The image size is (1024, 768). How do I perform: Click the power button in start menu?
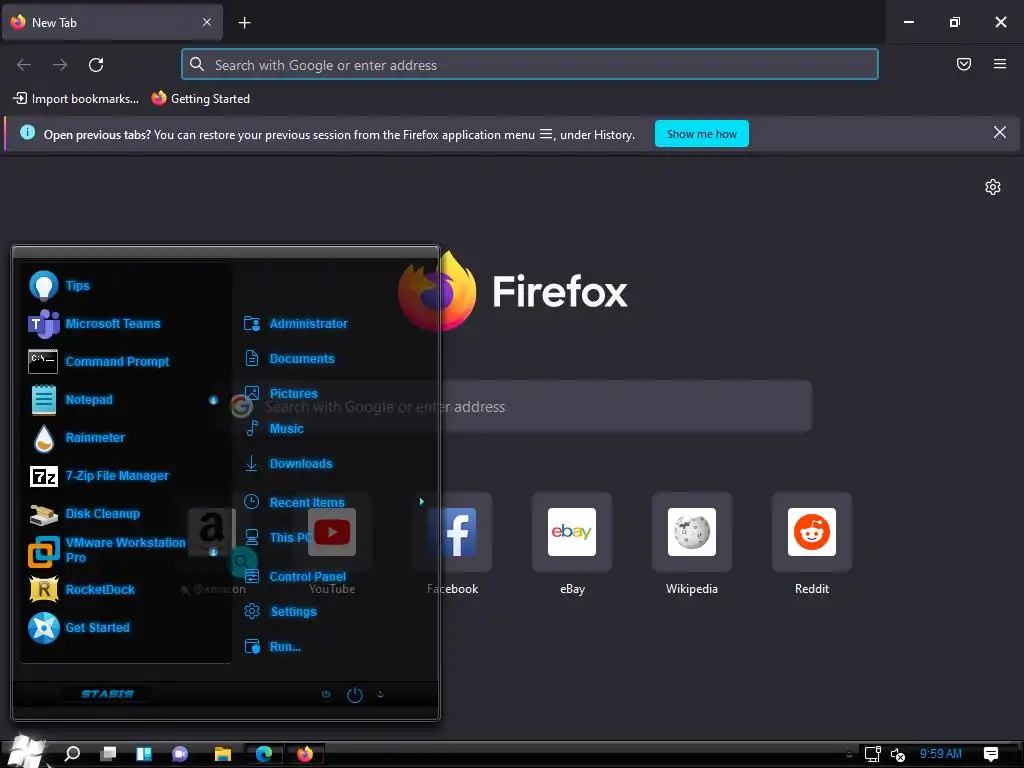[355, 695]
